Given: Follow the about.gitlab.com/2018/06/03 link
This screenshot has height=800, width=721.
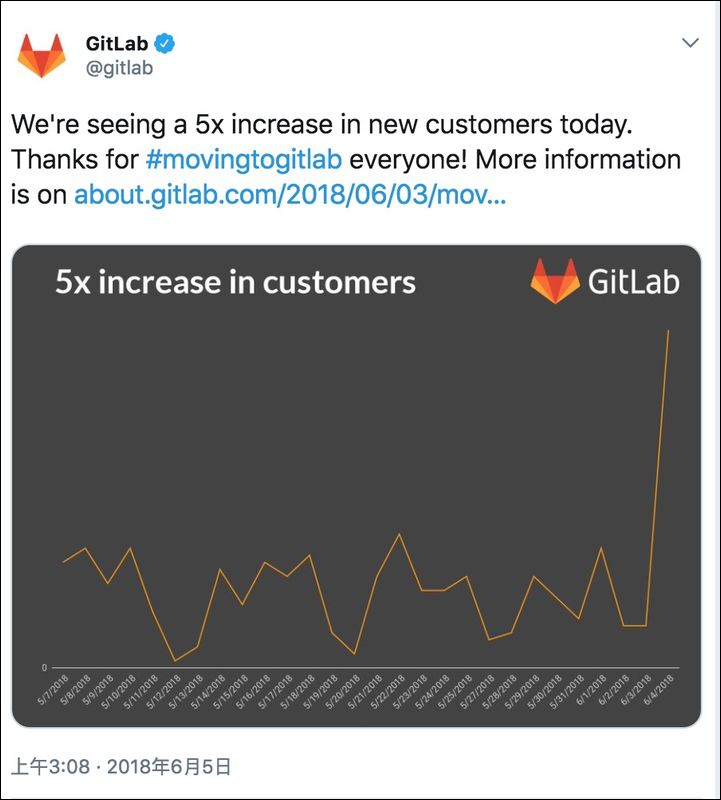Looking at the screenshot, I should (x=290, y=194).
